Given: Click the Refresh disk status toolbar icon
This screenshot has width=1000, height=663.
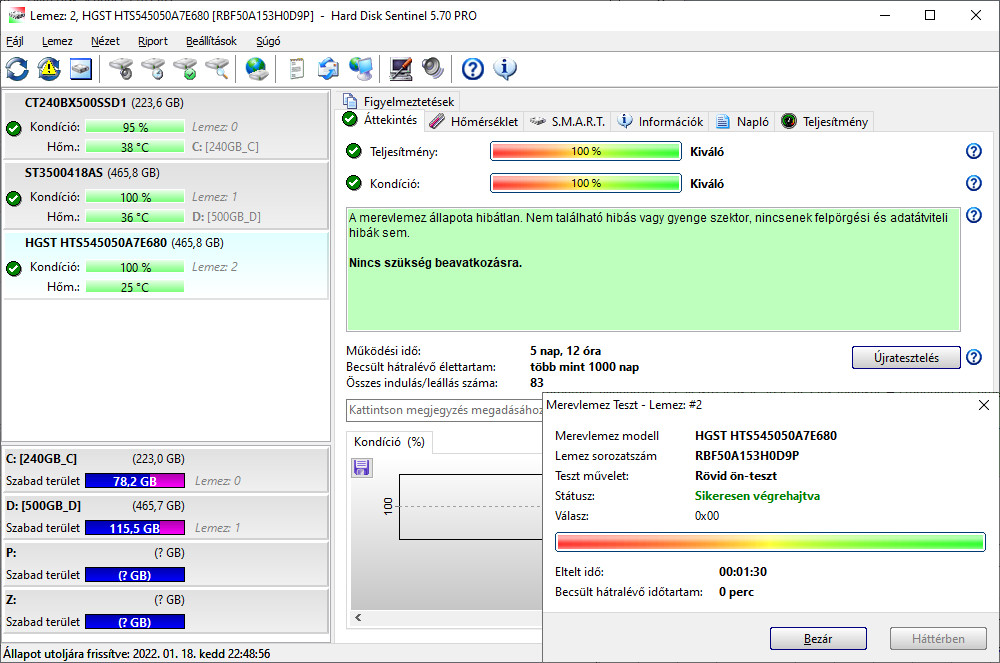Looking at the screenshot, I should pos(17,69).
